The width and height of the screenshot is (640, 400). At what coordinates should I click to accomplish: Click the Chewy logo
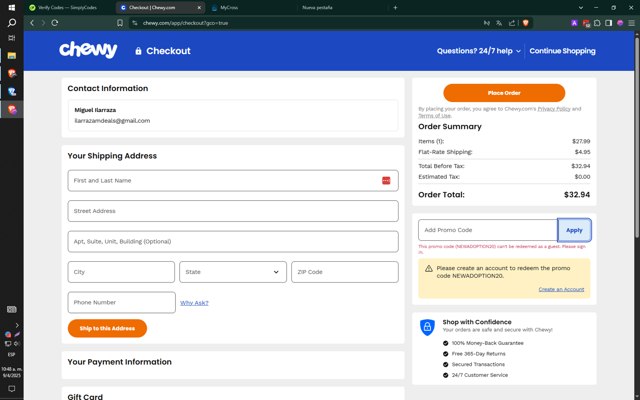click(x=88, y=50)
